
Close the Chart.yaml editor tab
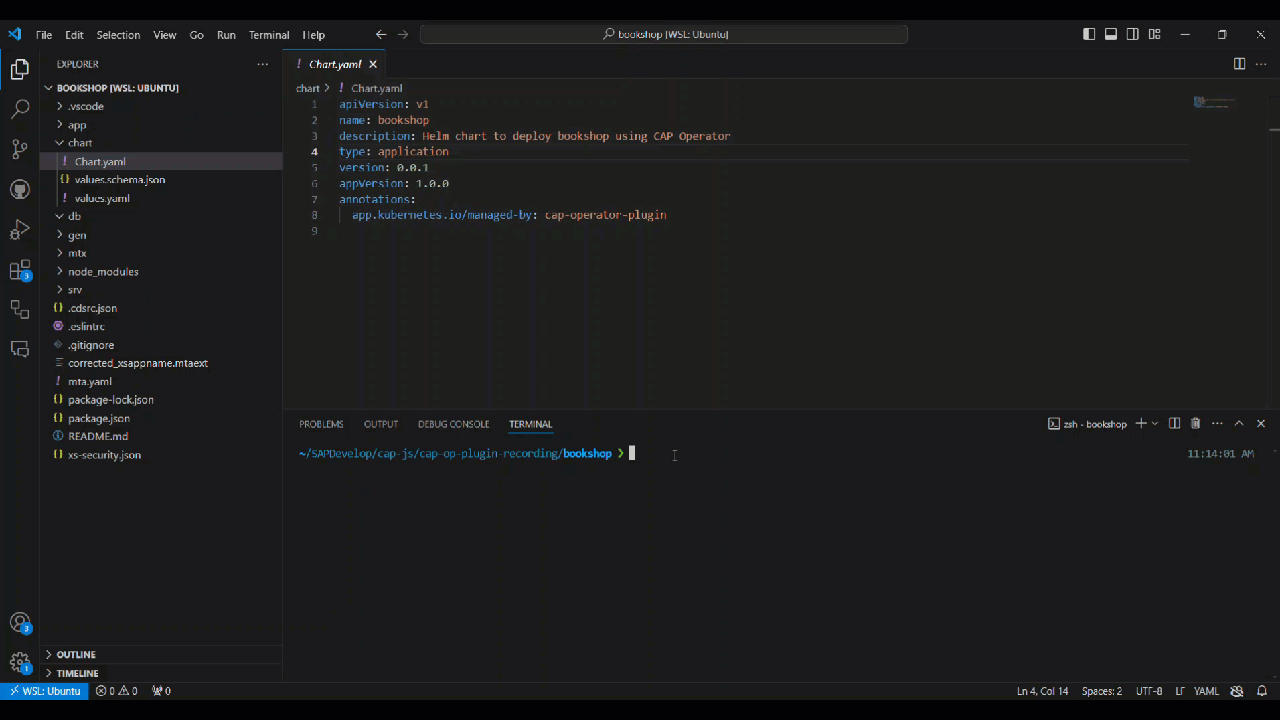coord(373,64)
